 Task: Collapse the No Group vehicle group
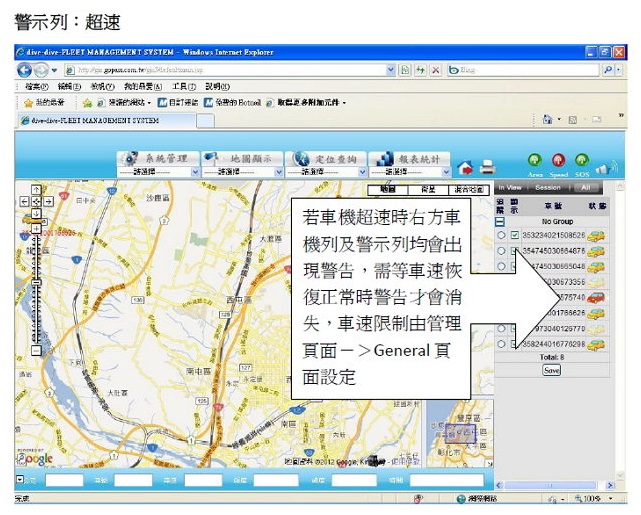coord(500,222)
